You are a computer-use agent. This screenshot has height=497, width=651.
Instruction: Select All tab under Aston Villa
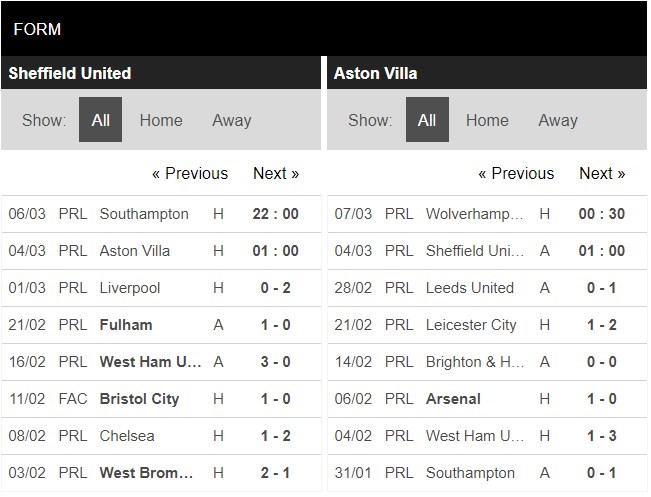click(x=427, y=120)
